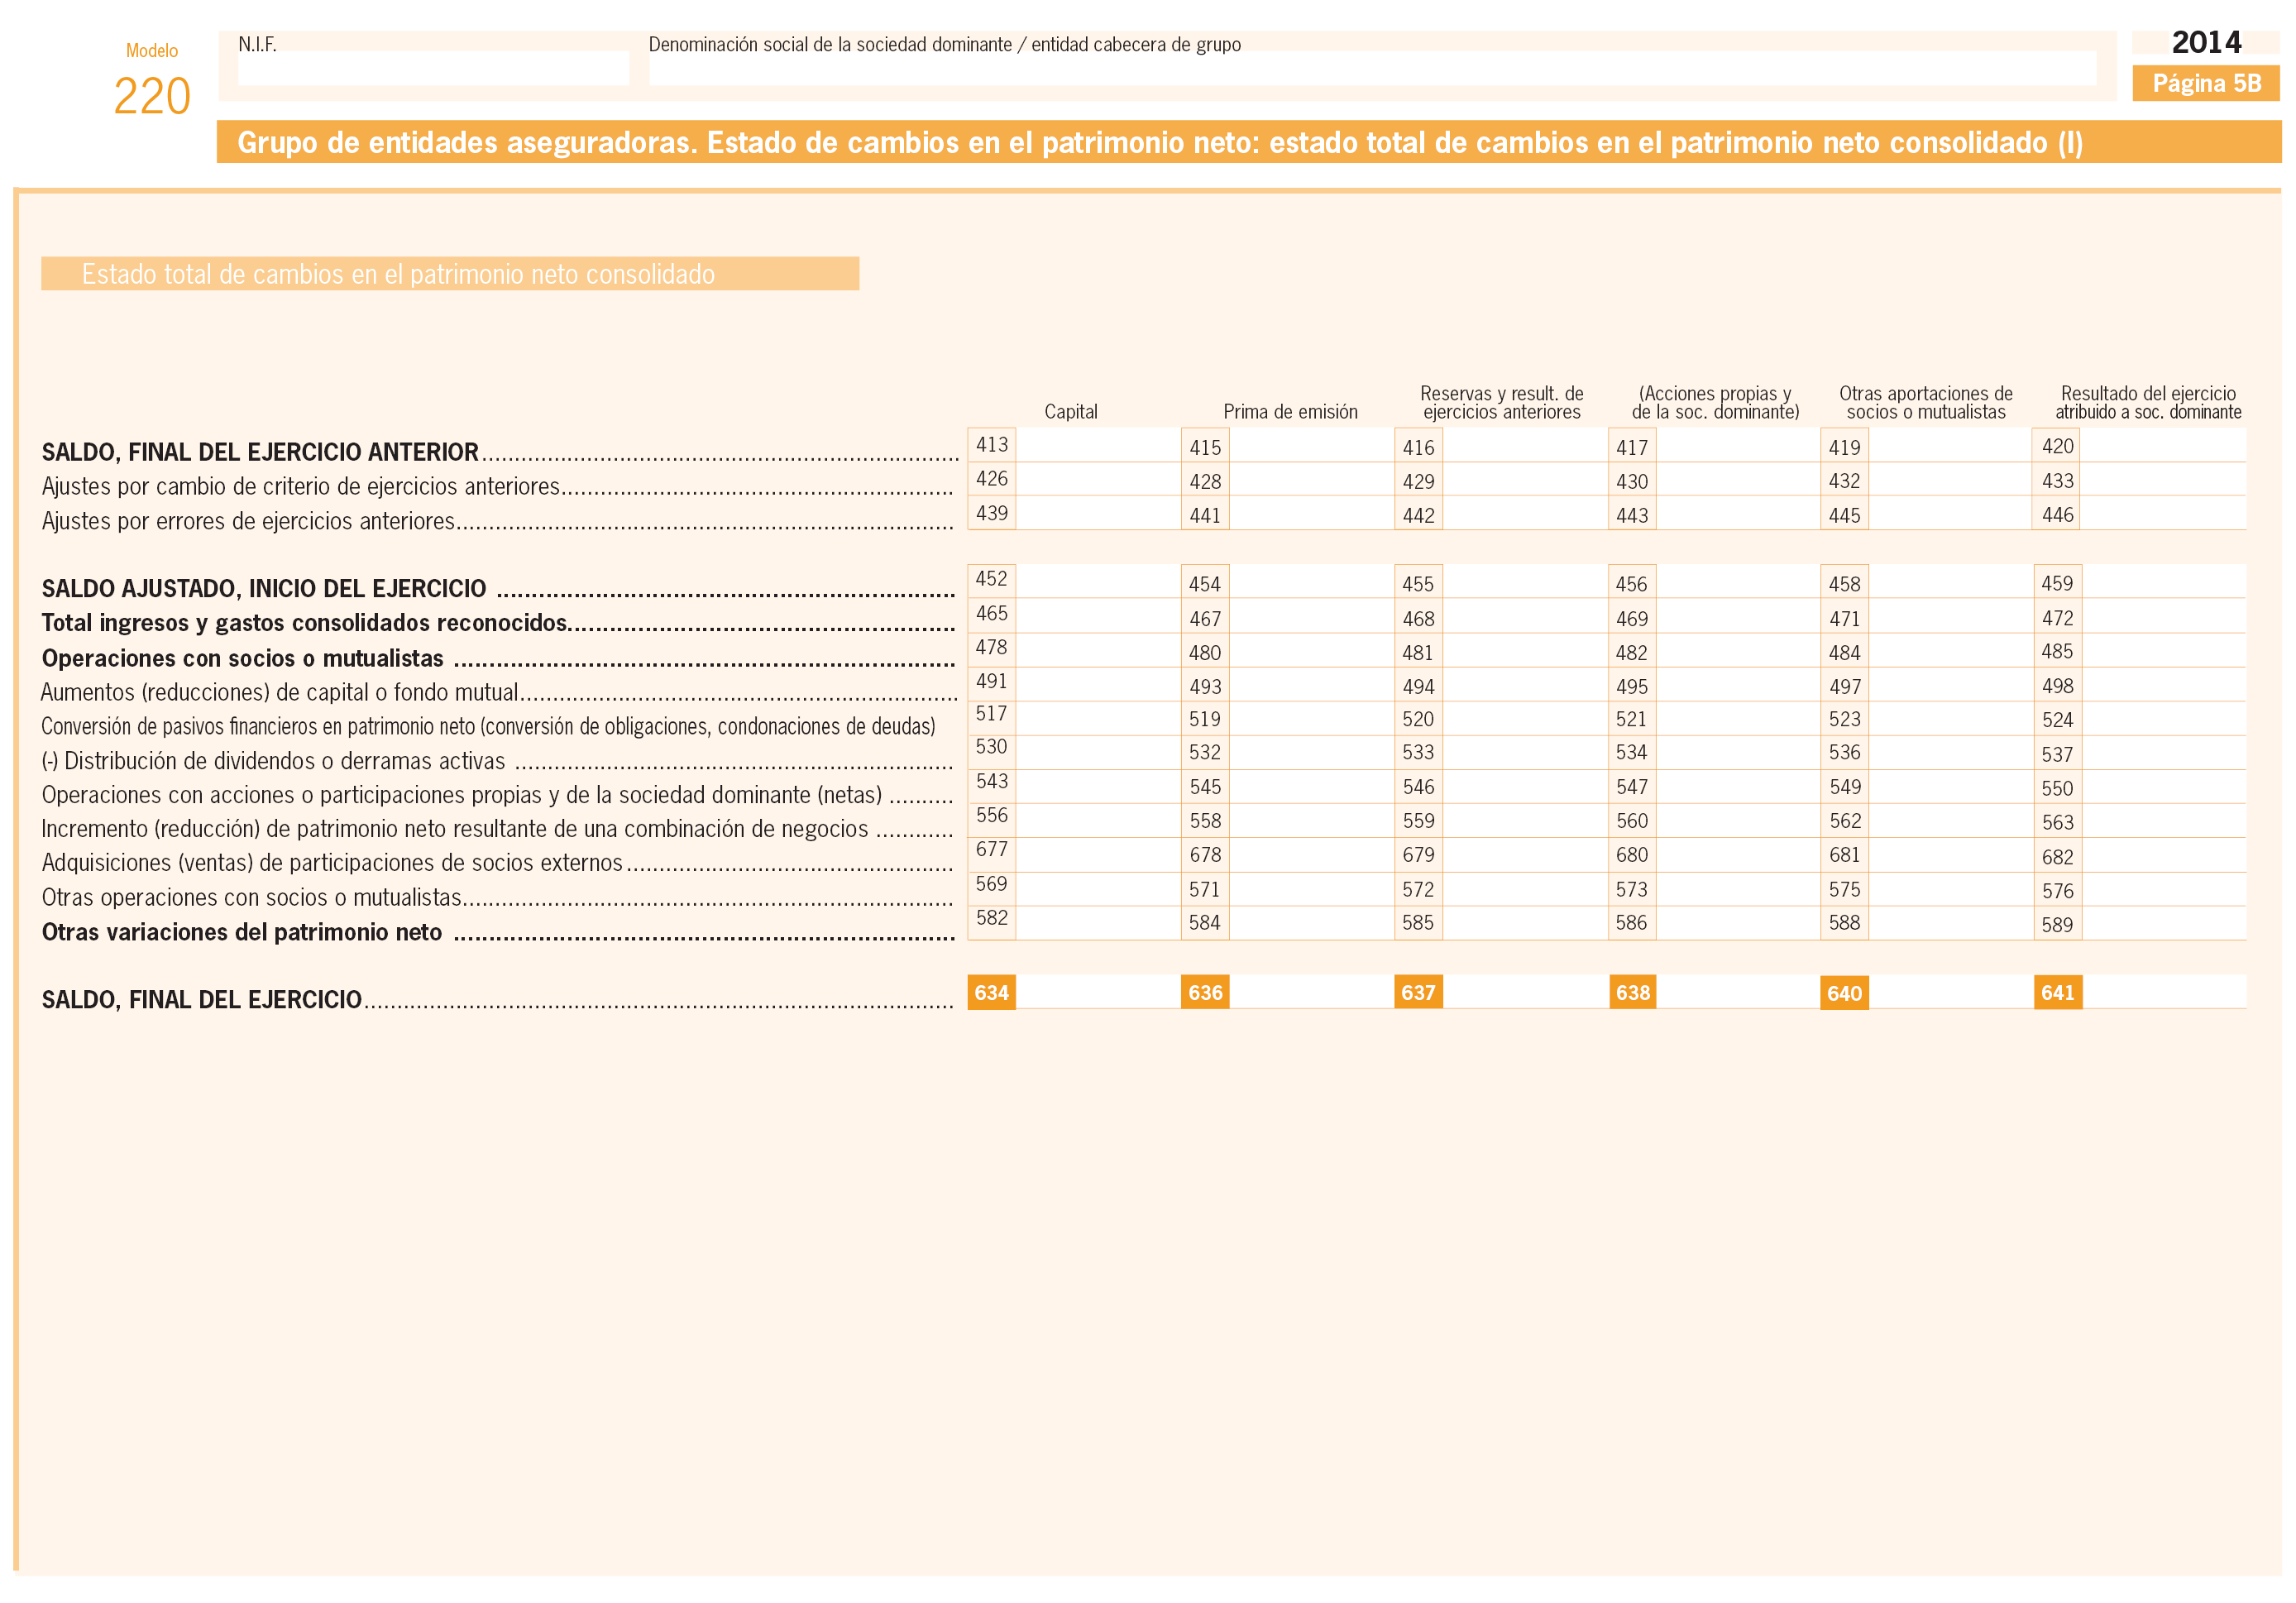The image size is (2296, 1603).
Task: Click total field 638 Acciones propias
Action: [x=1738, y=992]
